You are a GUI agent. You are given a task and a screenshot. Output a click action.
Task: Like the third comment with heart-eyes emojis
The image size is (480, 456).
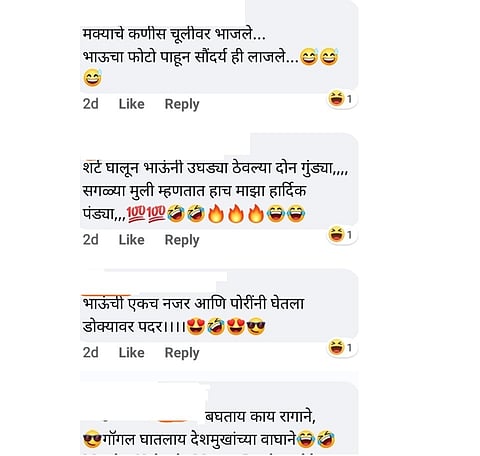132,353
